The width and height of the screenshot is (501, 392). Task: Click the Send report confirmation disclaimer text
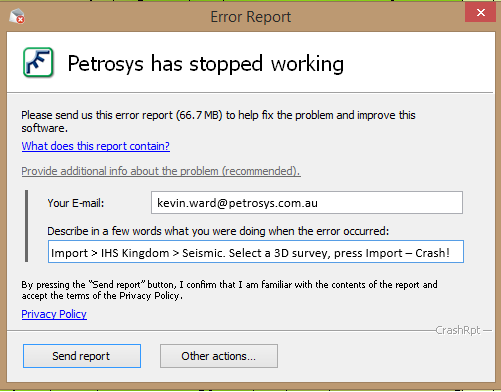pyautogui.click(x=229, y=290)
